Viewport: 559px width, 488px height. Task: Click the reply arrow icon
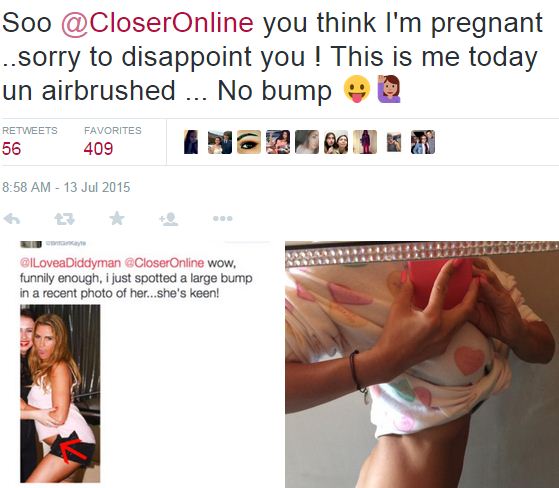click(x=11, y=219)
